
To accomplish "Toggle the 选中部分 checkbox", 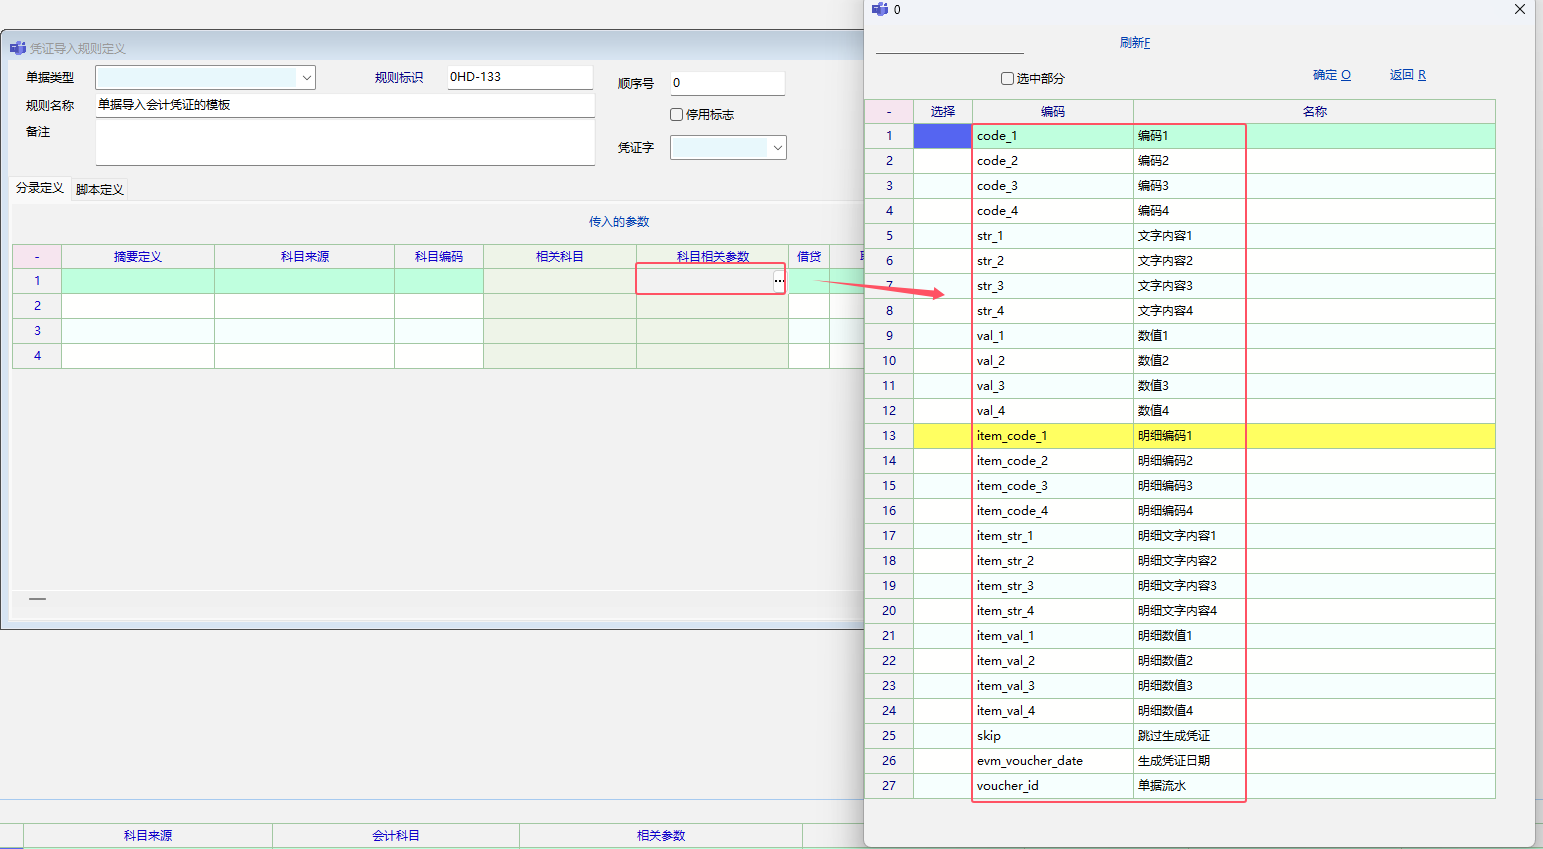I will point(1007,78).
